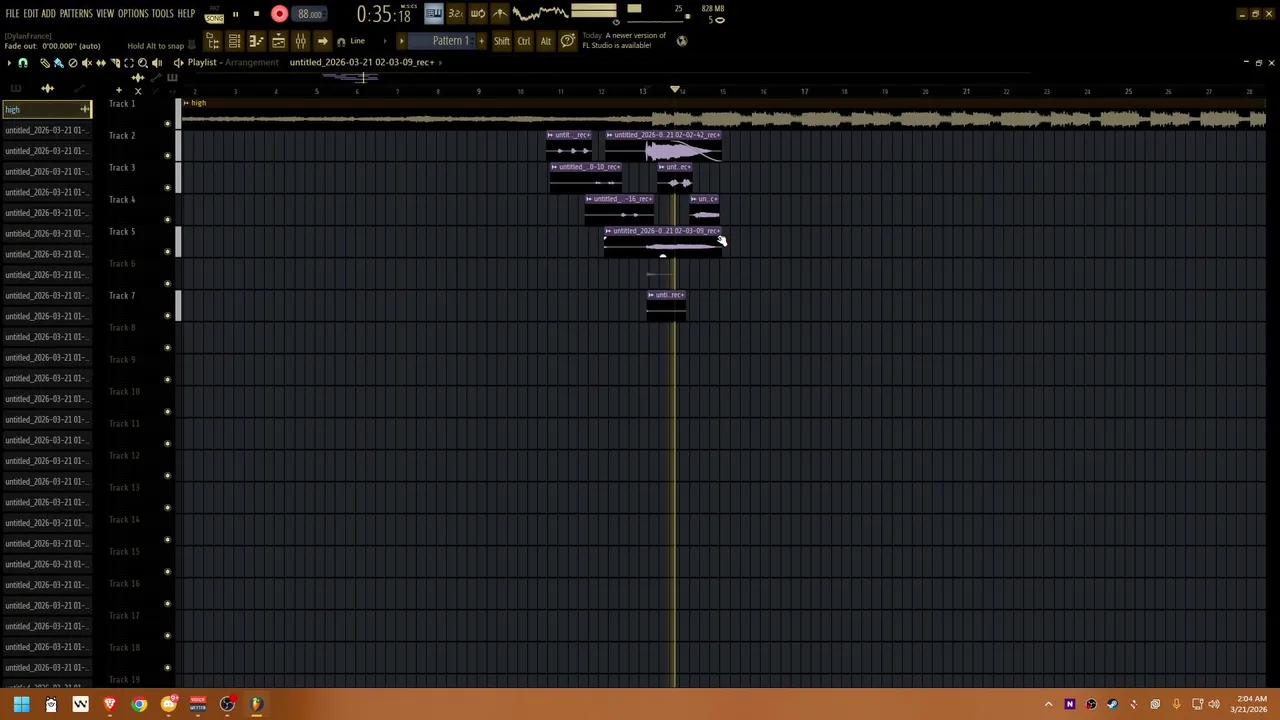Click the time display 0:35:18
The image size is (1280, 720).
pyautogui.click(x=384, y=15)
